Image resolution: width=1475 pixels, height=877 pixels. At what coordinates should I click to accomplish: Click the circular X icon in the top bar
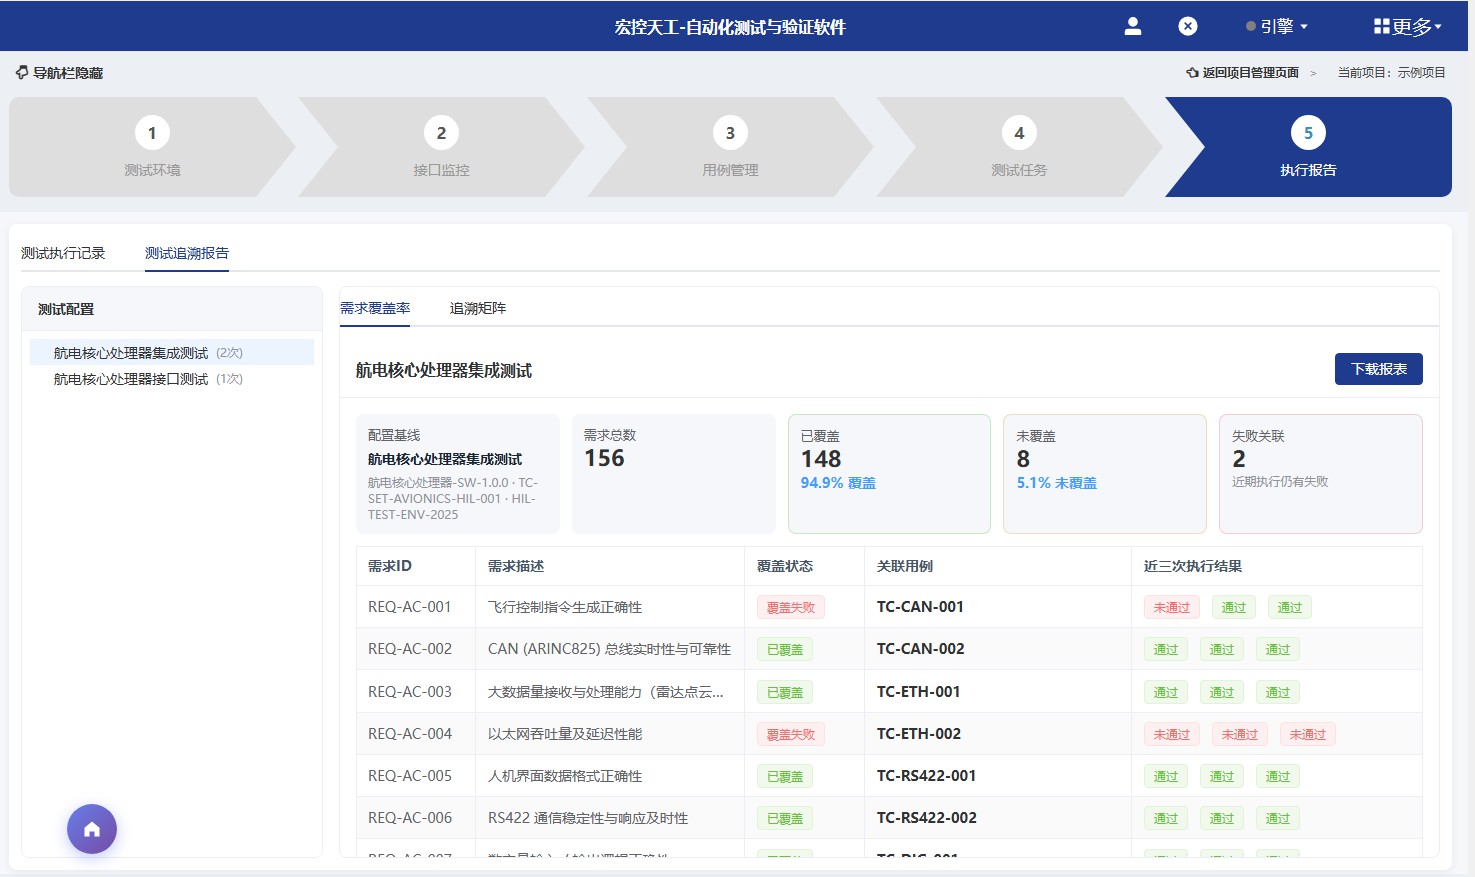[x=1187, y=26]
